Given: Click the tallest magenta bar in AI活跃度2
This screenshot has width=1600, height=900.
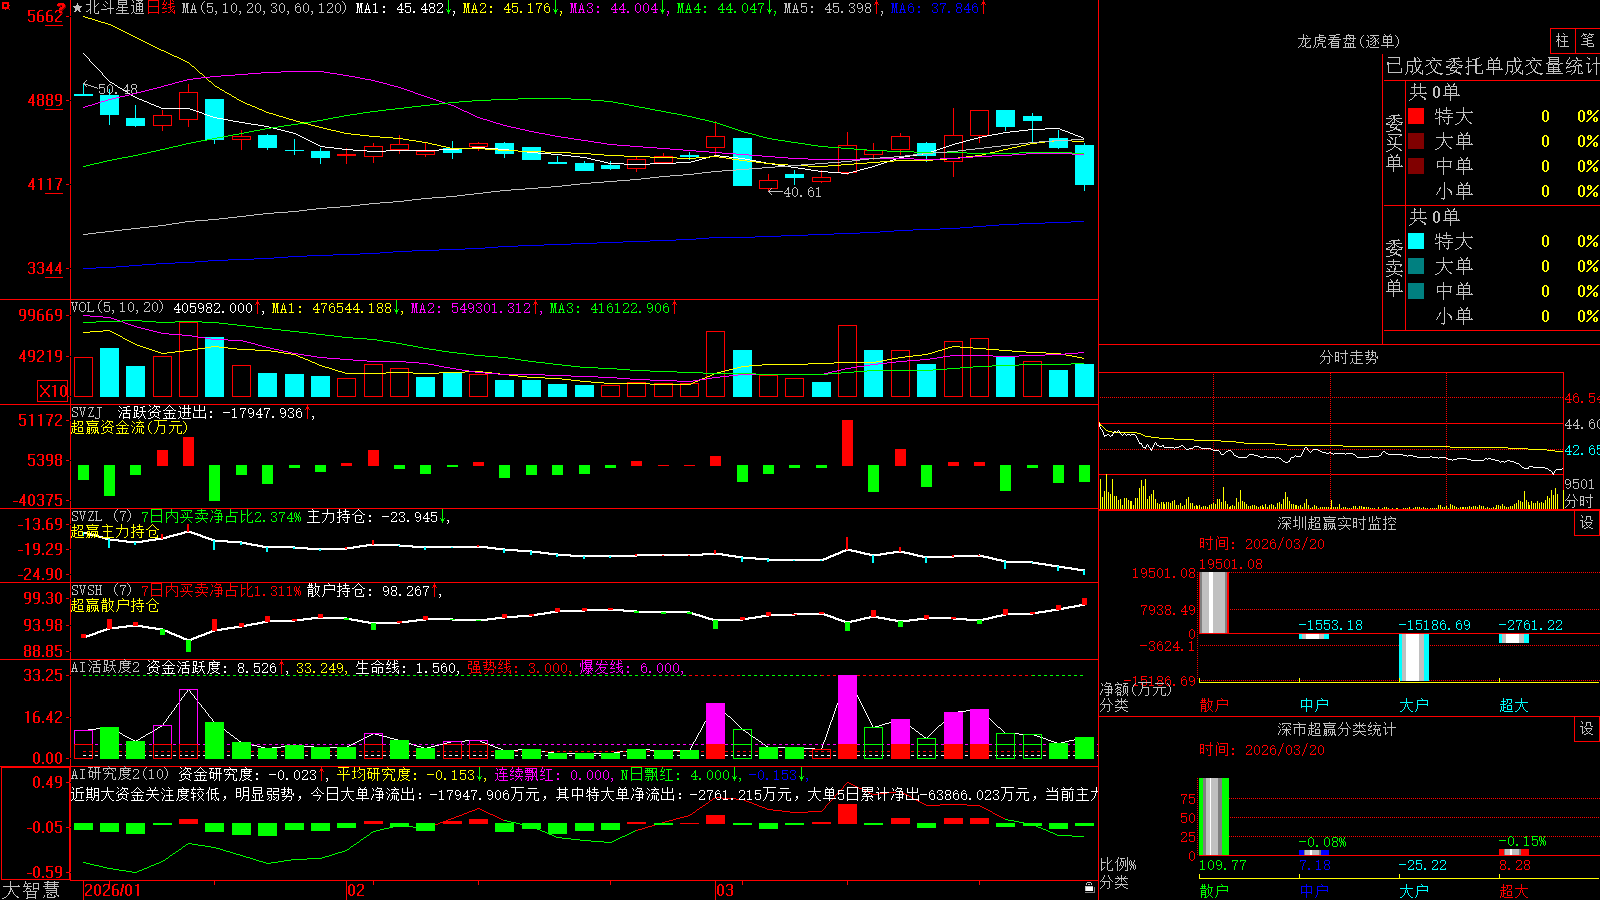Looking at the screenshot, I should coord(847,717).
